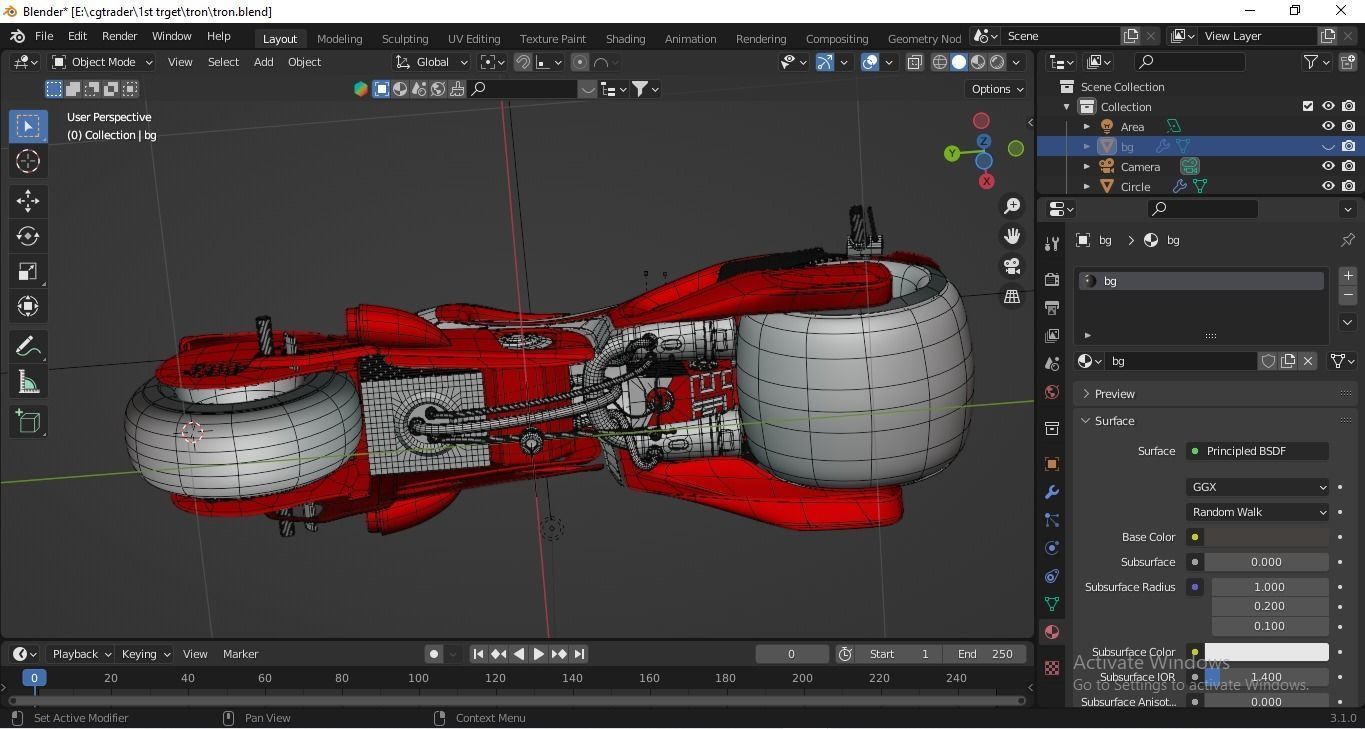Open the Particle properties tab
The width and height of the screenshot is (1365, 729).
[x=1051, y=520]
